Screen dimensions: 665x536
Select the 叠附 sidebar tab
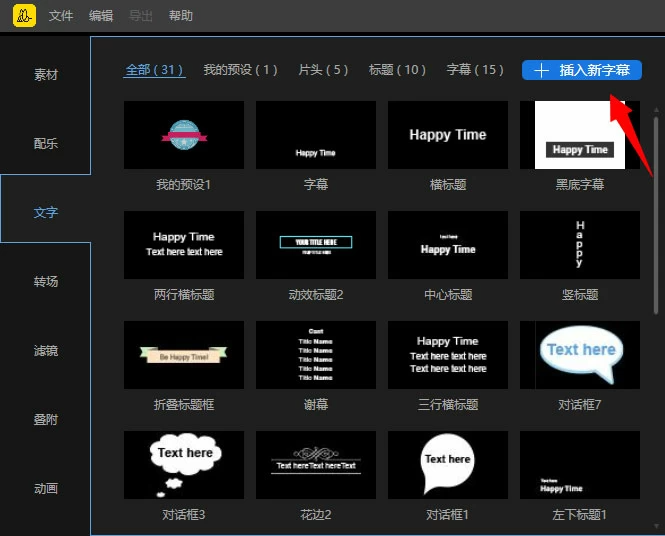[46, 419]
